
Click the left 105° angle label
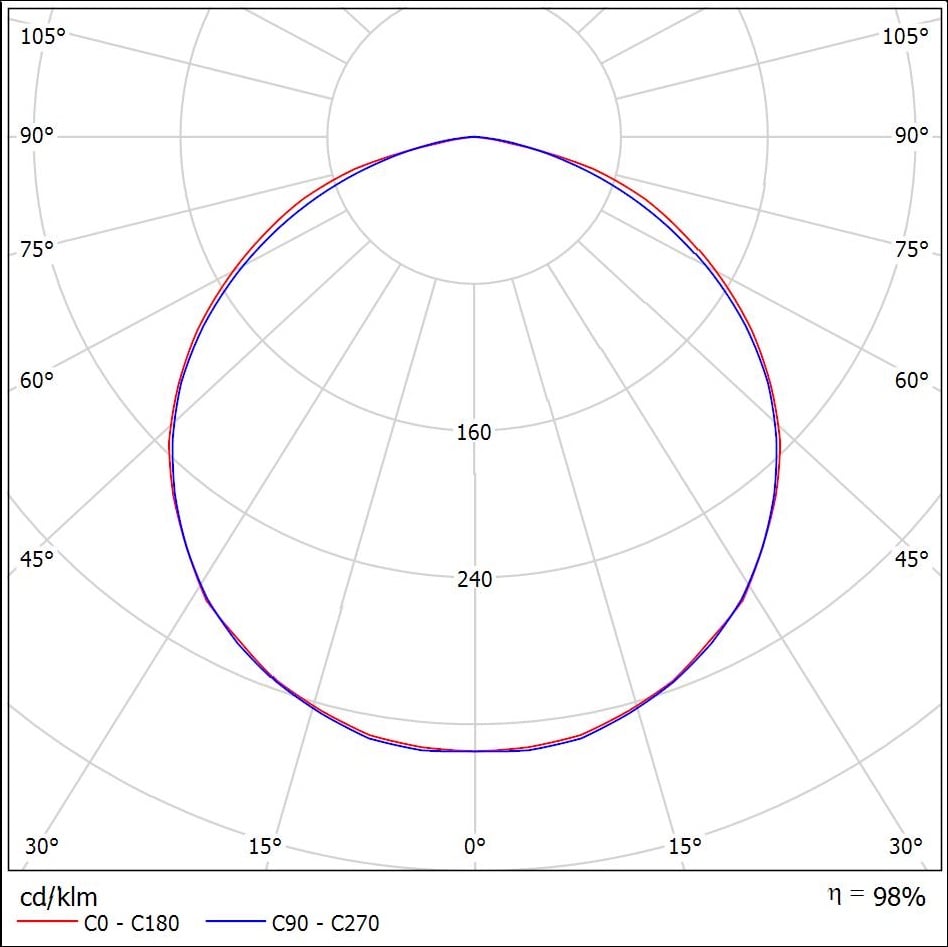click(x=43, y=36)
